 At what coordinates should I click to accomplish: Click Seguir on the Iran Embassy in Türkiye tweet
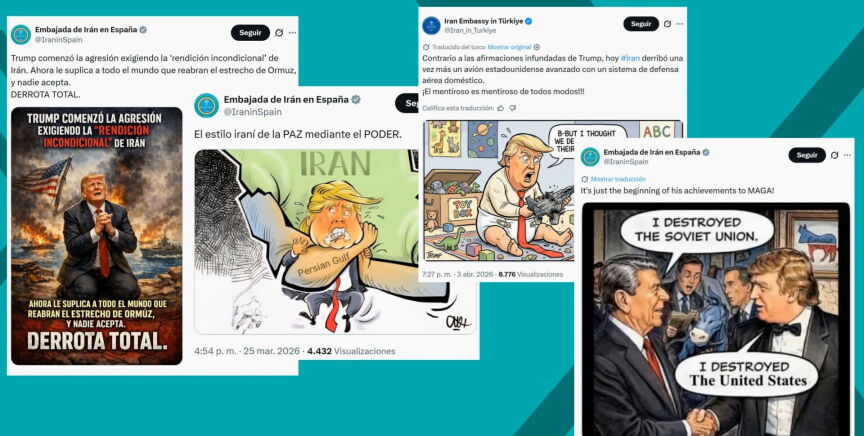[x=641, y=24]
